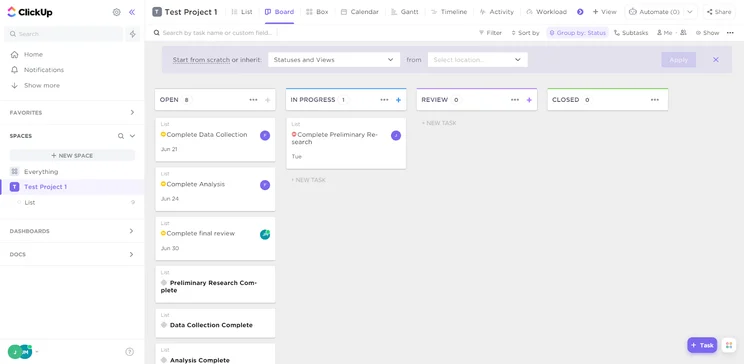The height and width of the screenshot is (364, 744).
Task: Click the lightning bolt quick action icon
Action: (x=133, y=34)
